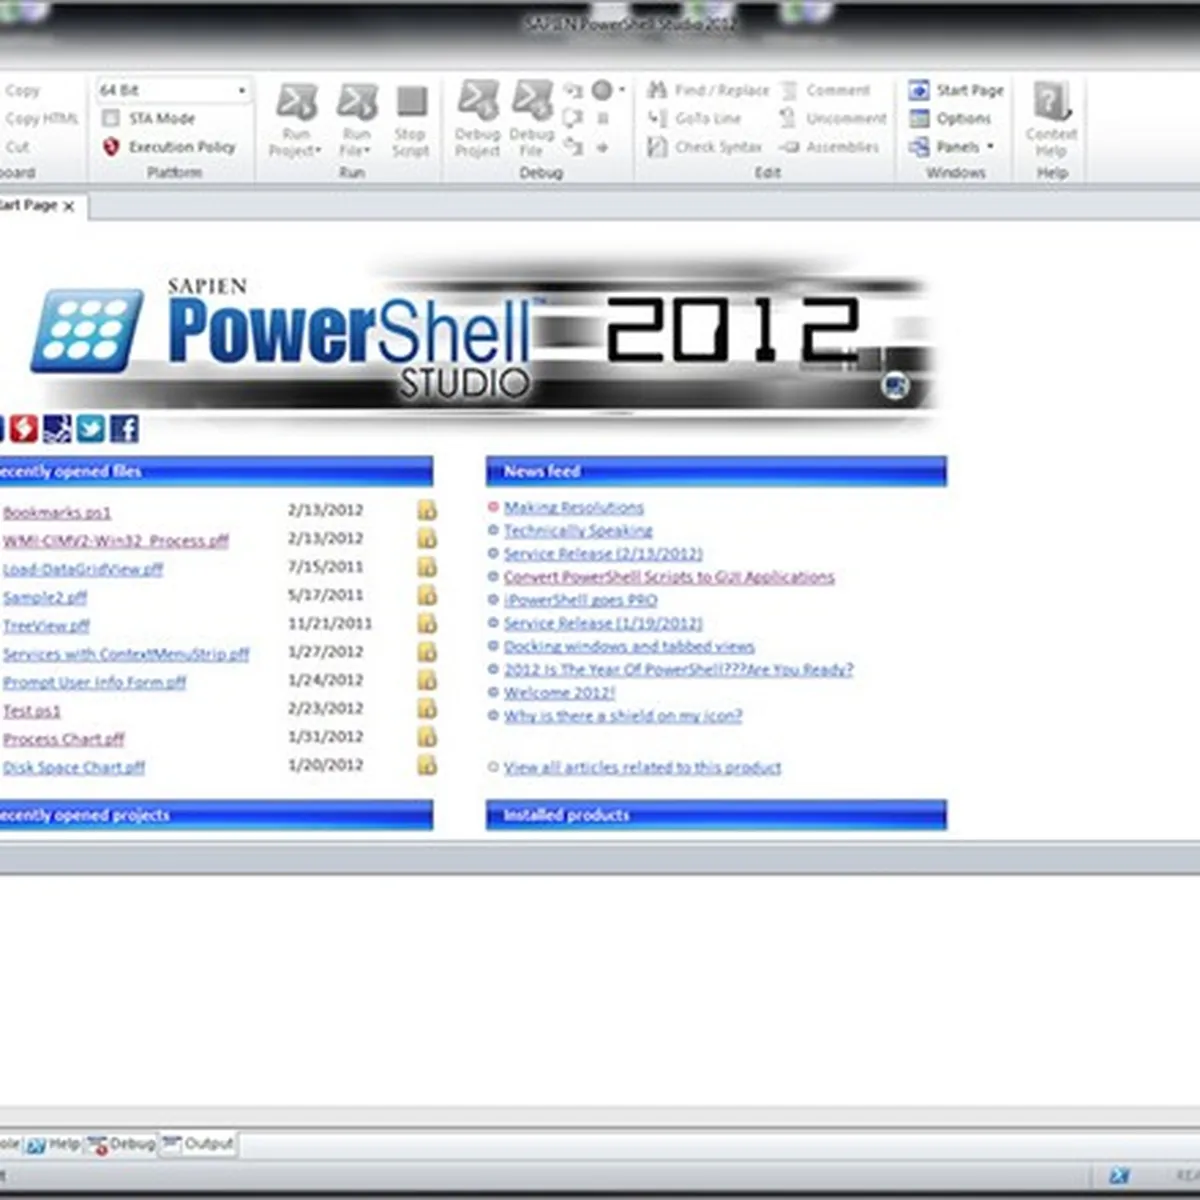
Task: Click the Find / Replace binoculars icon
Action: click(657, 90)
